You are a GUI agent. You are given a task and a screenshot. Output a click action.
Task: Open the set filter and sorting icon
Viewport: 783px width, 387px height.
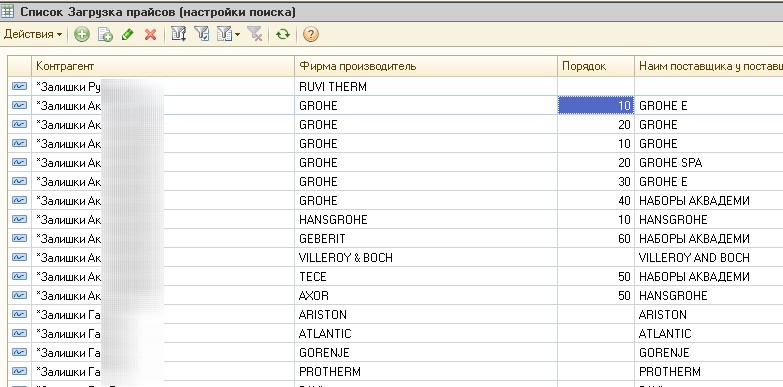click(178, 34)
